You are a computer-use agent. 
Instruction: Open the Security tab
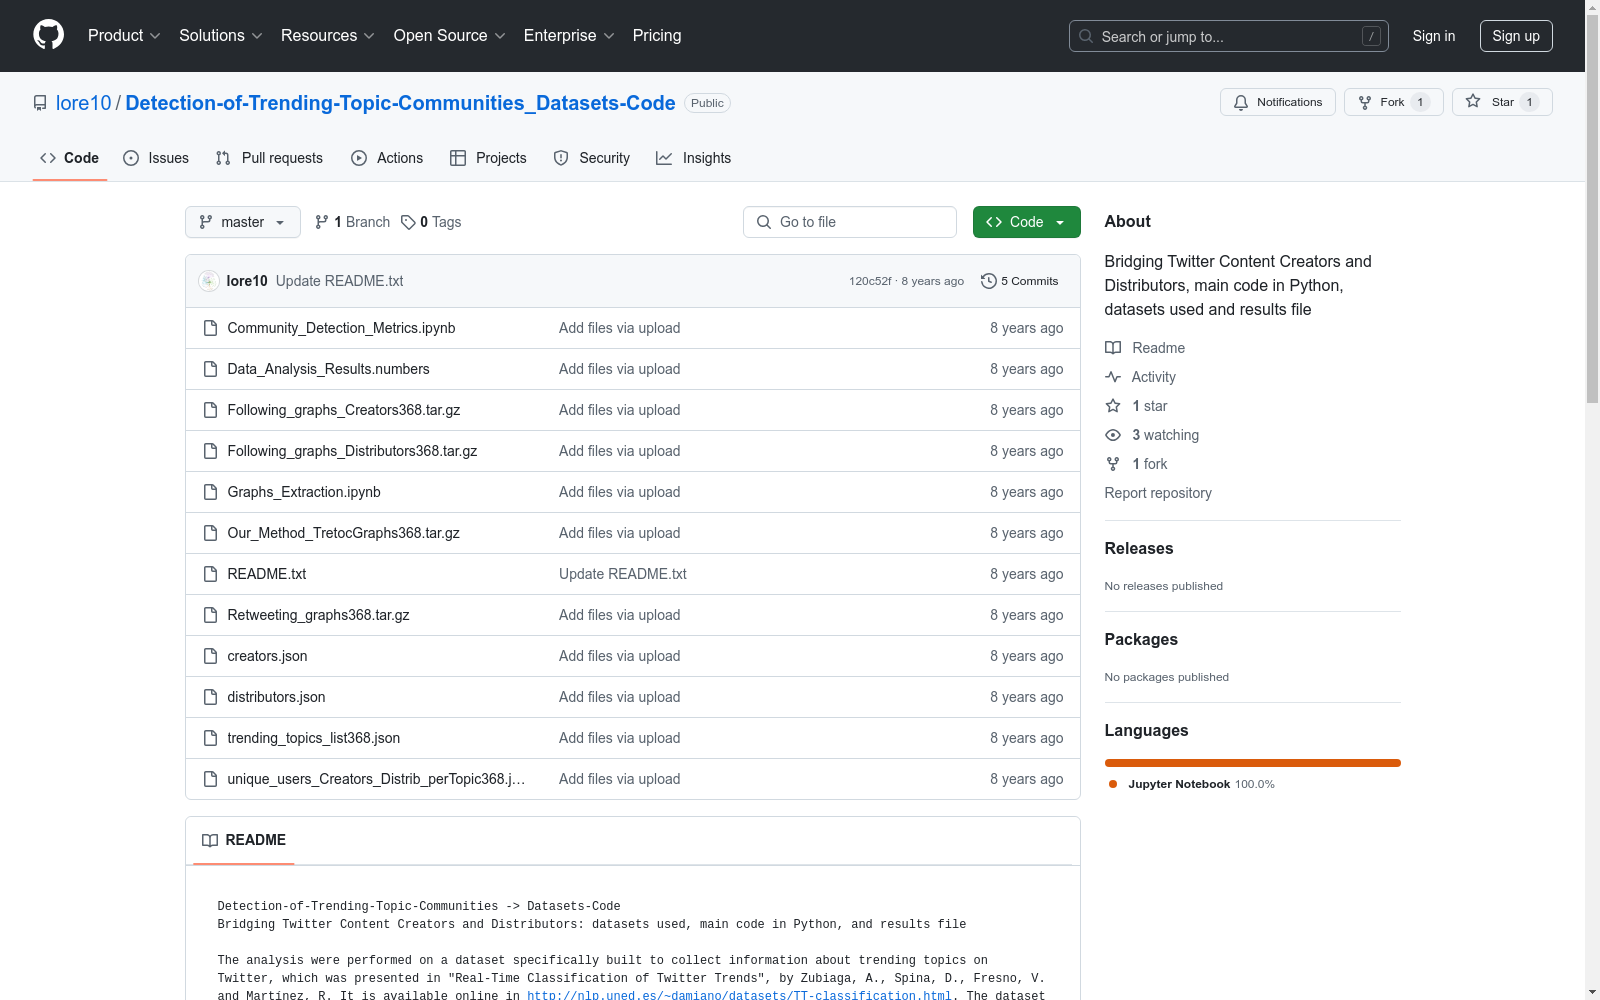pos(592,158)
